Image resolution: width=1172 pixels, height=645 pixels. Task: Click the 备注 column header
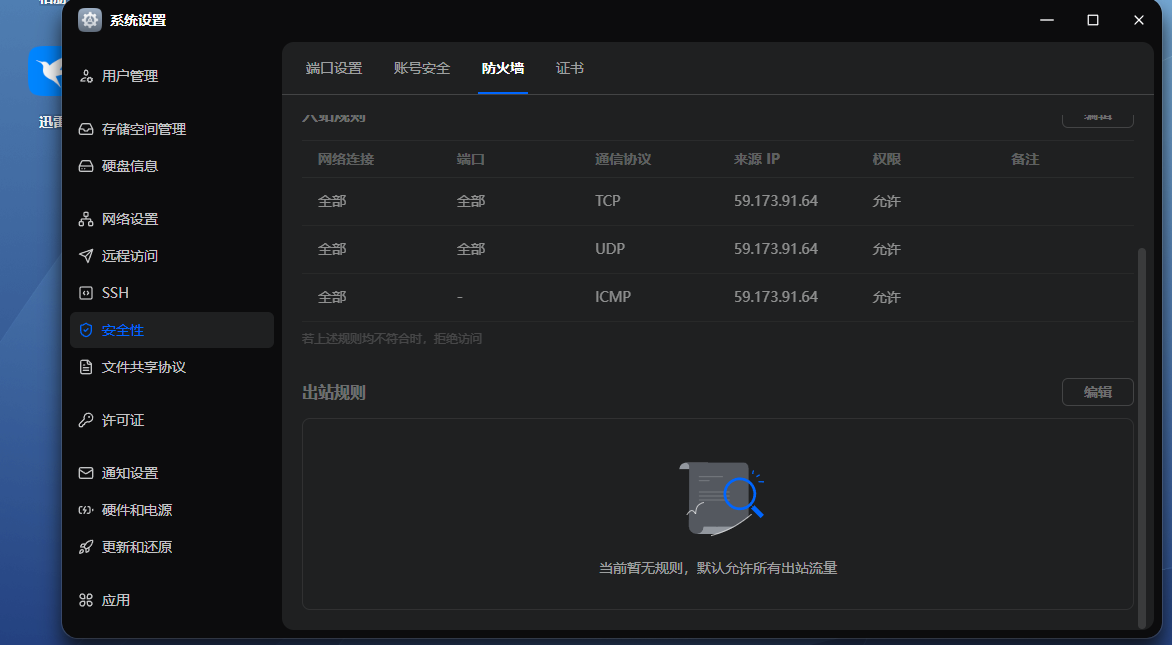1025,159
